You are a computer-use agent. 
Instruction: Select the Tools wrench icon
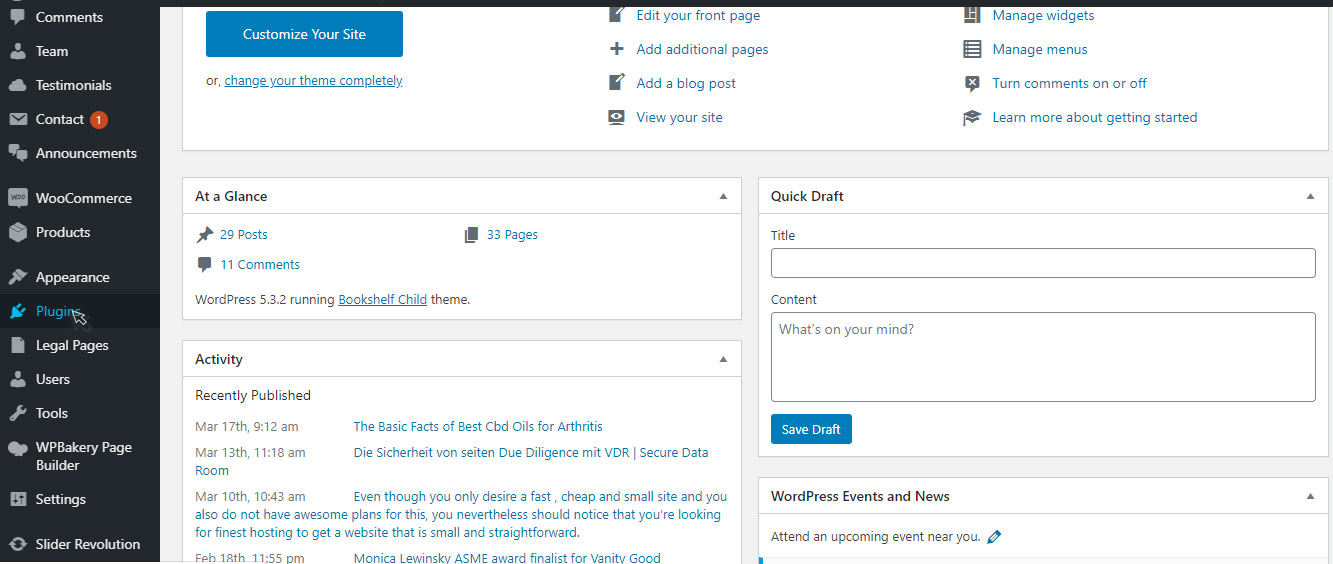(x=18, y=413)
